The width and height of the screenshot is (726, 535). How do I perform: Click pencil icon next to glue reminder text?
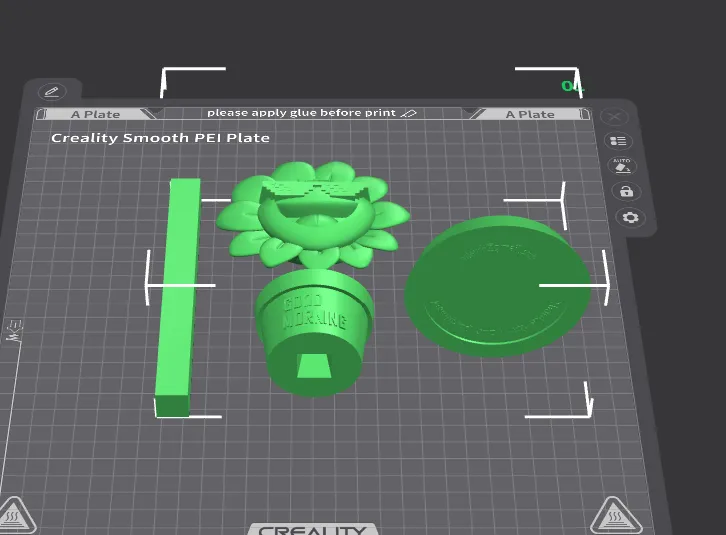pos(409,113)
